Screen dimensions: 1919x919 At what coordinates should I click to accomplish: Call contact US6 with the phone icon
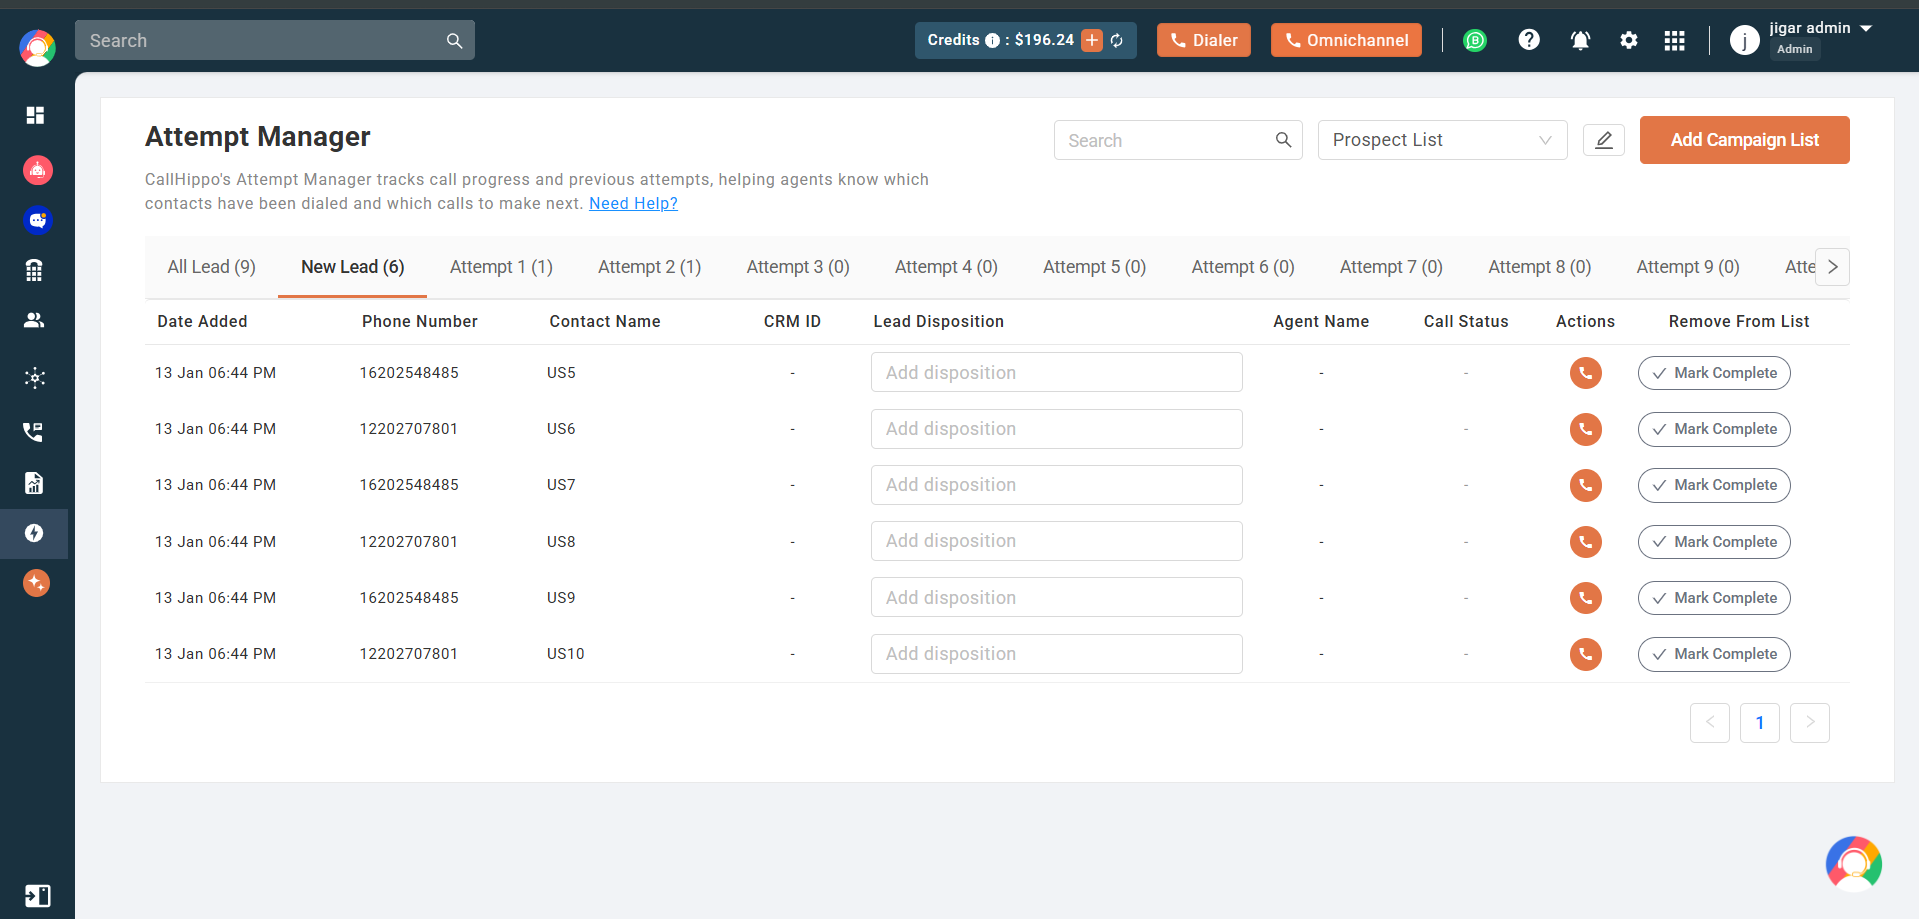tap(1586, 429)
